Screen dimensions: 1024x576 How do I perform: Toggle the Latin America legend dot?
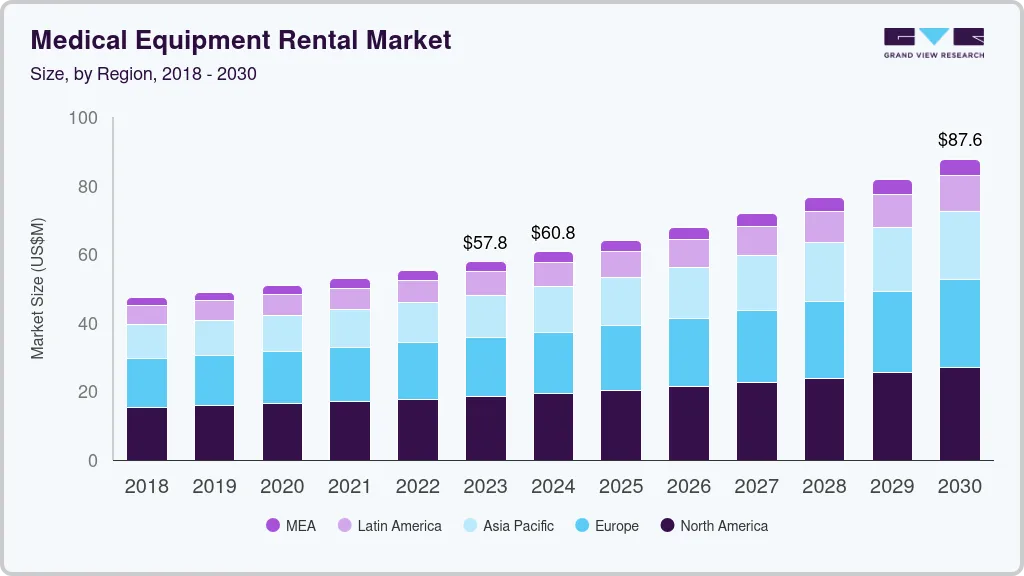click(x=344, y=525)
